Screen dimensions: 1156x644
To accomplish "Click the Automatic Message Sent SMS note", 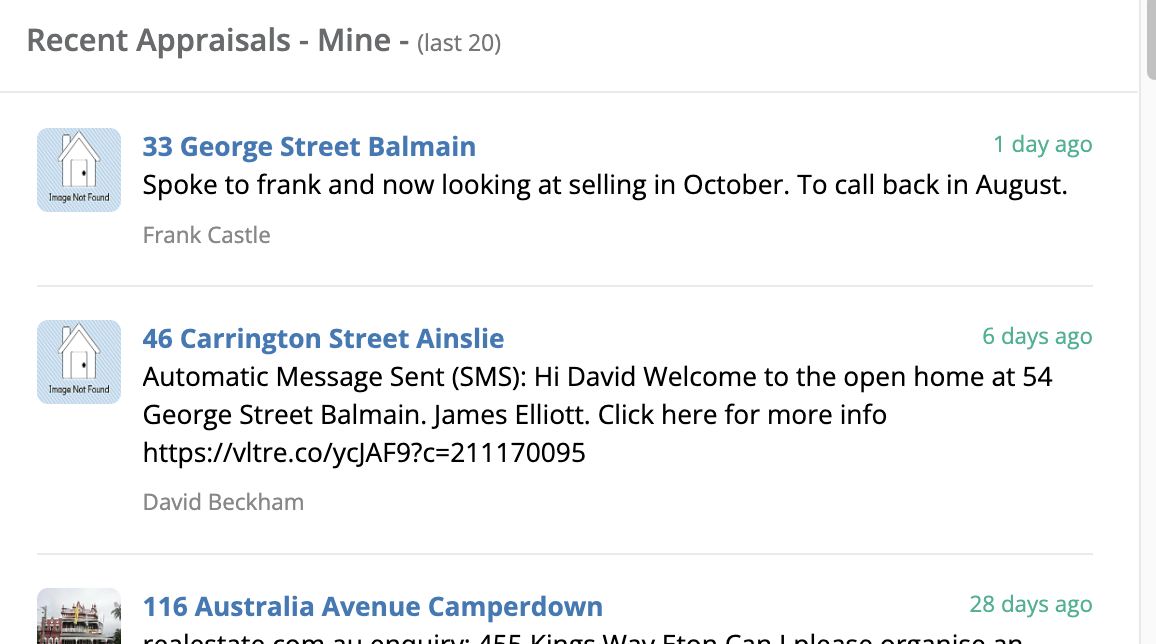I will click(597, 415).
